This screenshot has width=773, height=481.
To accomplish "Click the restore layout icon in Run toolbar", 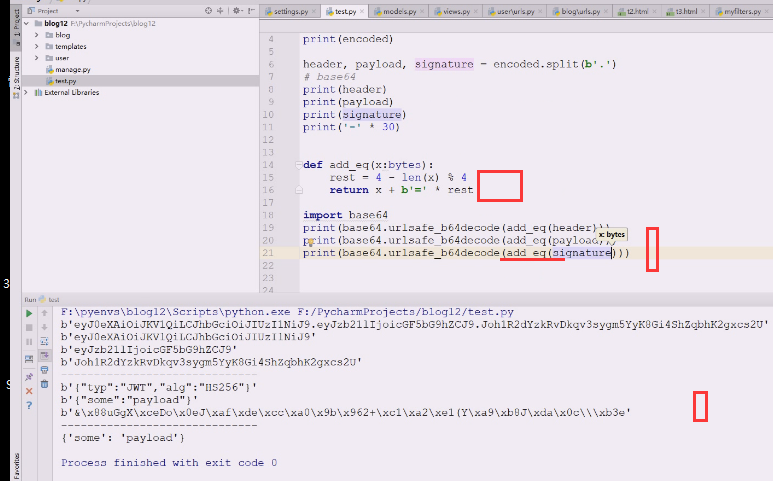I will 29,359.
